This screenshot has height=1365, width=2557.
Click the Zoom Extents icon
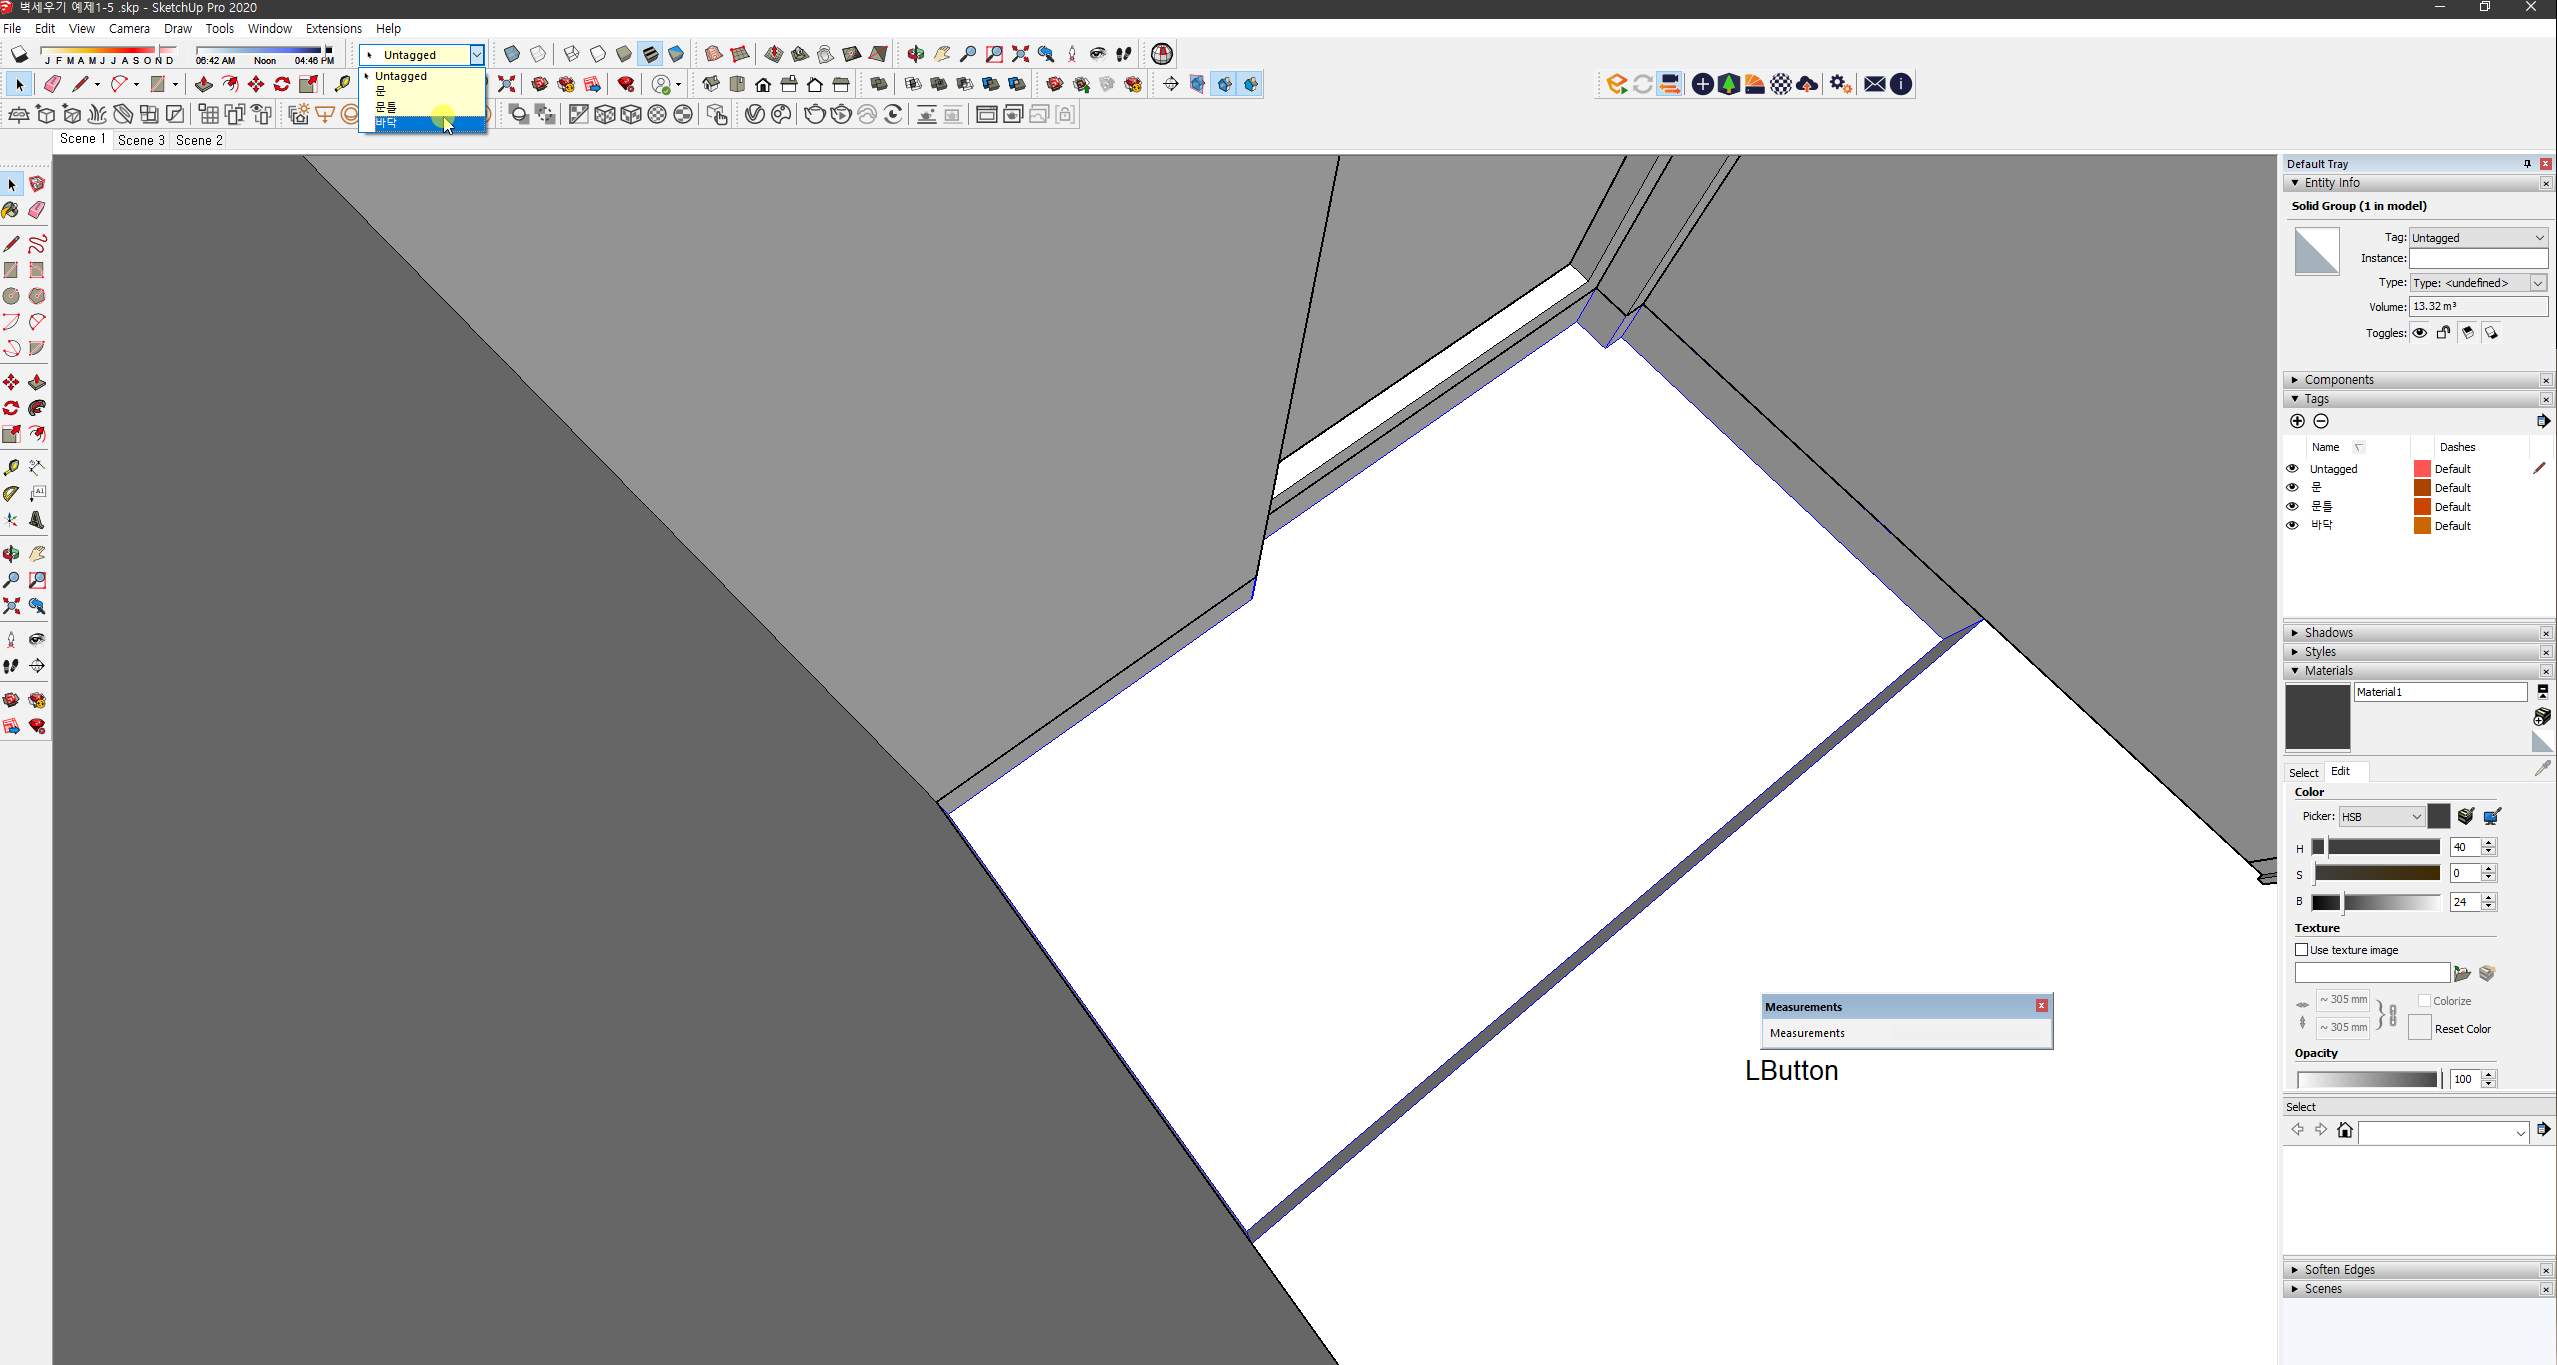point(1020,54)
